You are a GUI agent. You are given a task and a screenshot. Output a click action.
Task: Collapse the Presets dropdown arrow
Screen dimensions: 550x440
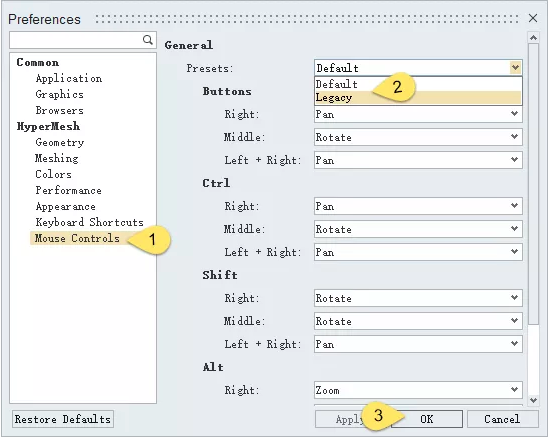[x=515, y=67]
